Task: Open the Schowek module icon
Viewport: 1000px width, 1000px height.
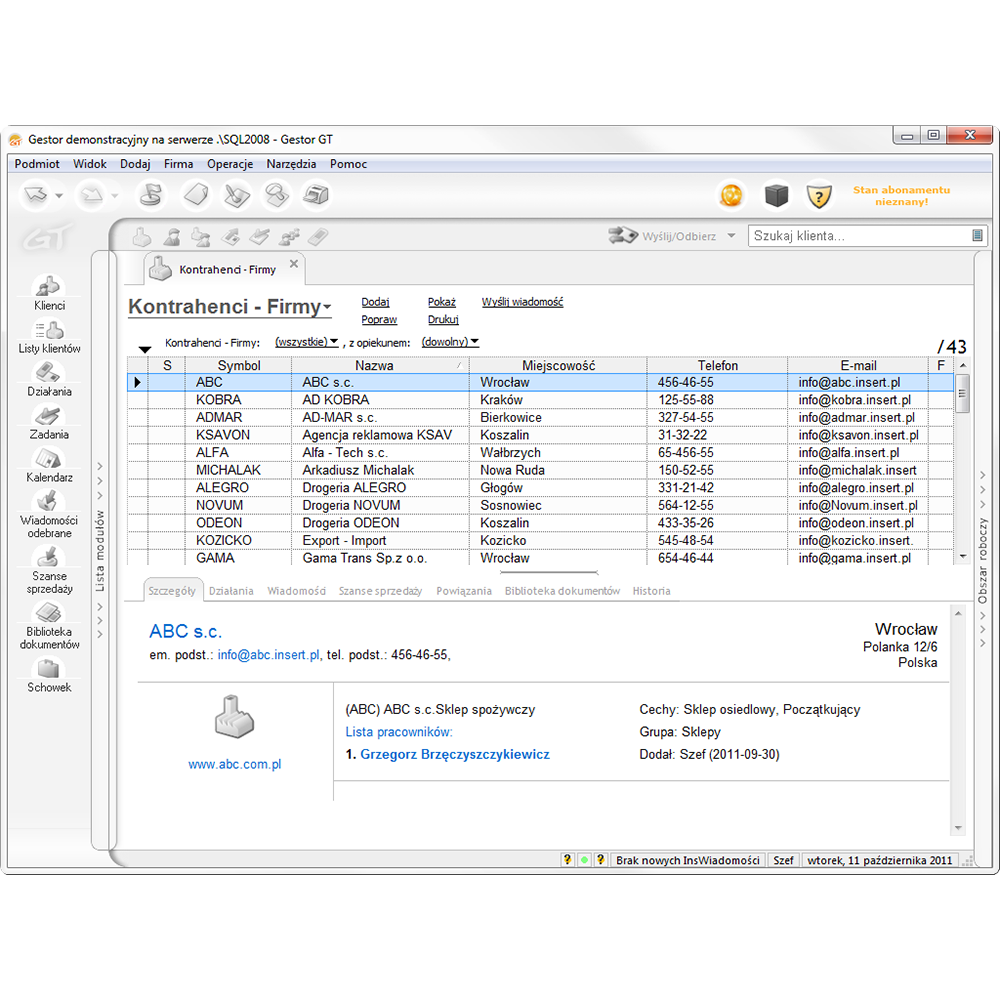Action: point(49,671)
